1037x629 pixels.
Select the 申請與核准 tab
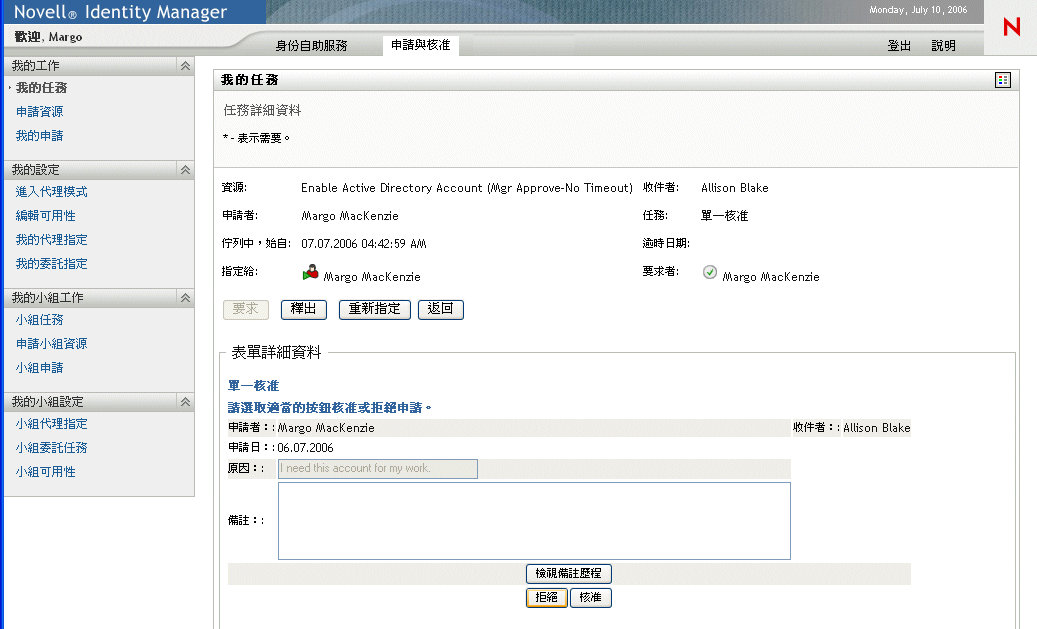point(421,45)
